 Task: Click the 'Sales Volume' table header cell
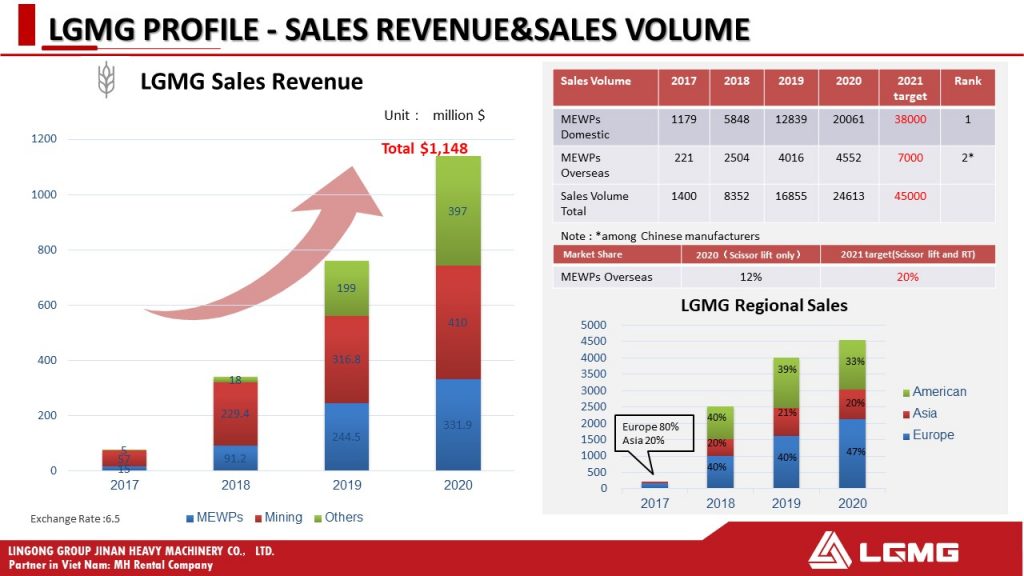(605, 88)
